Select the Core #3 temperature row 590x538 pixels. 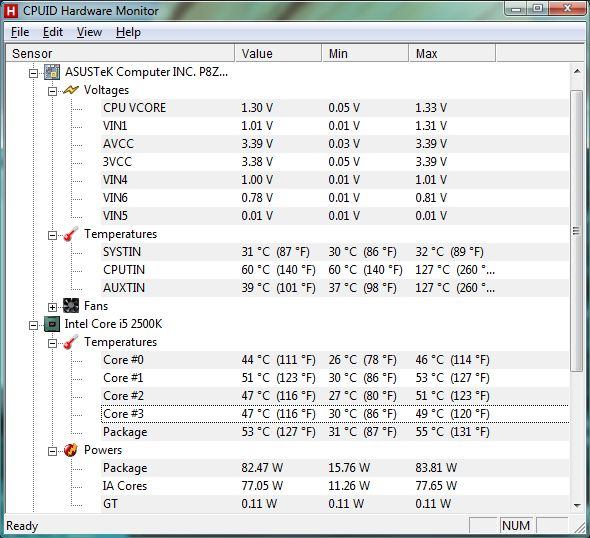pyautogui.click(x=335, y=414)
